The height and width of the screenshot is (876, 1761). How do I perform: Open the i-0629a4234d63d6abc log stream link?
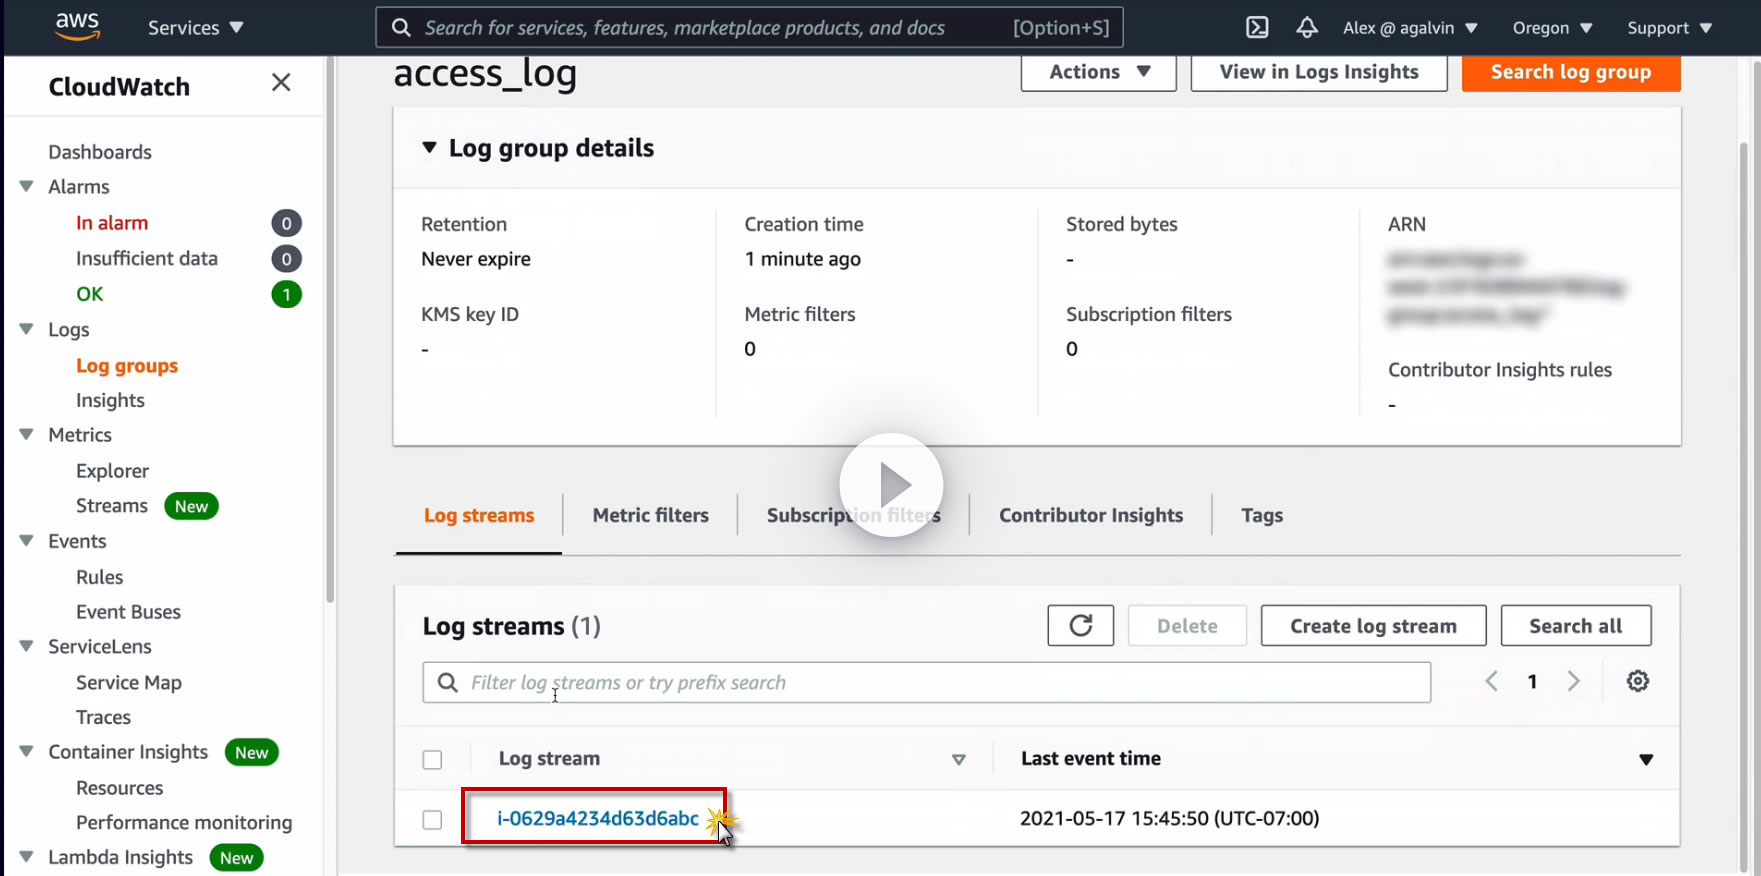pos(597,819)
